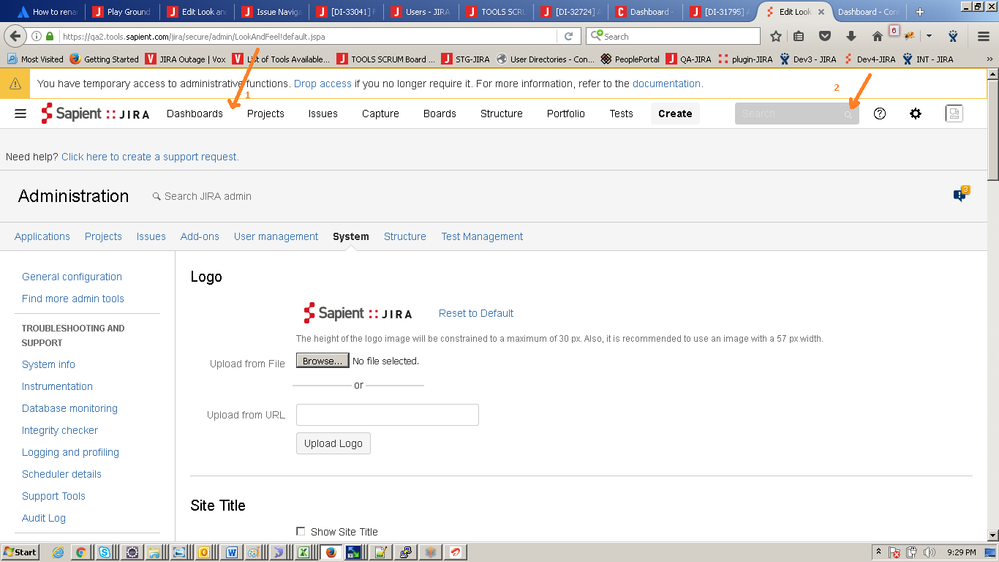Screen dimensions: 999x562
Task: Open the Firefox downloads arrow icon
Action: (851, 36)
